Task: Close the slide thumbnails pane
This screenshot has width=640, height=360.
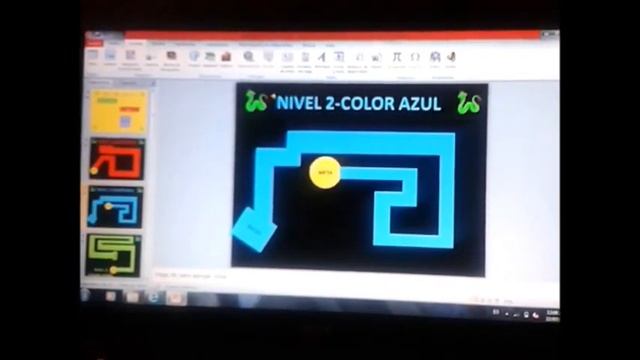Action: [x=153, y=83]
